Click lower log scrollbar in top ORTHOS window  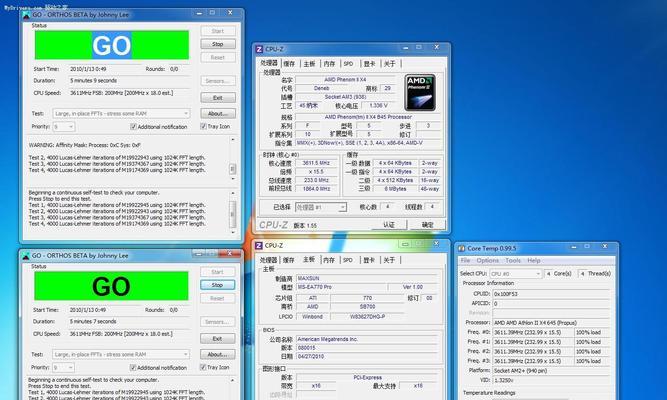click(x=232, y=212)
